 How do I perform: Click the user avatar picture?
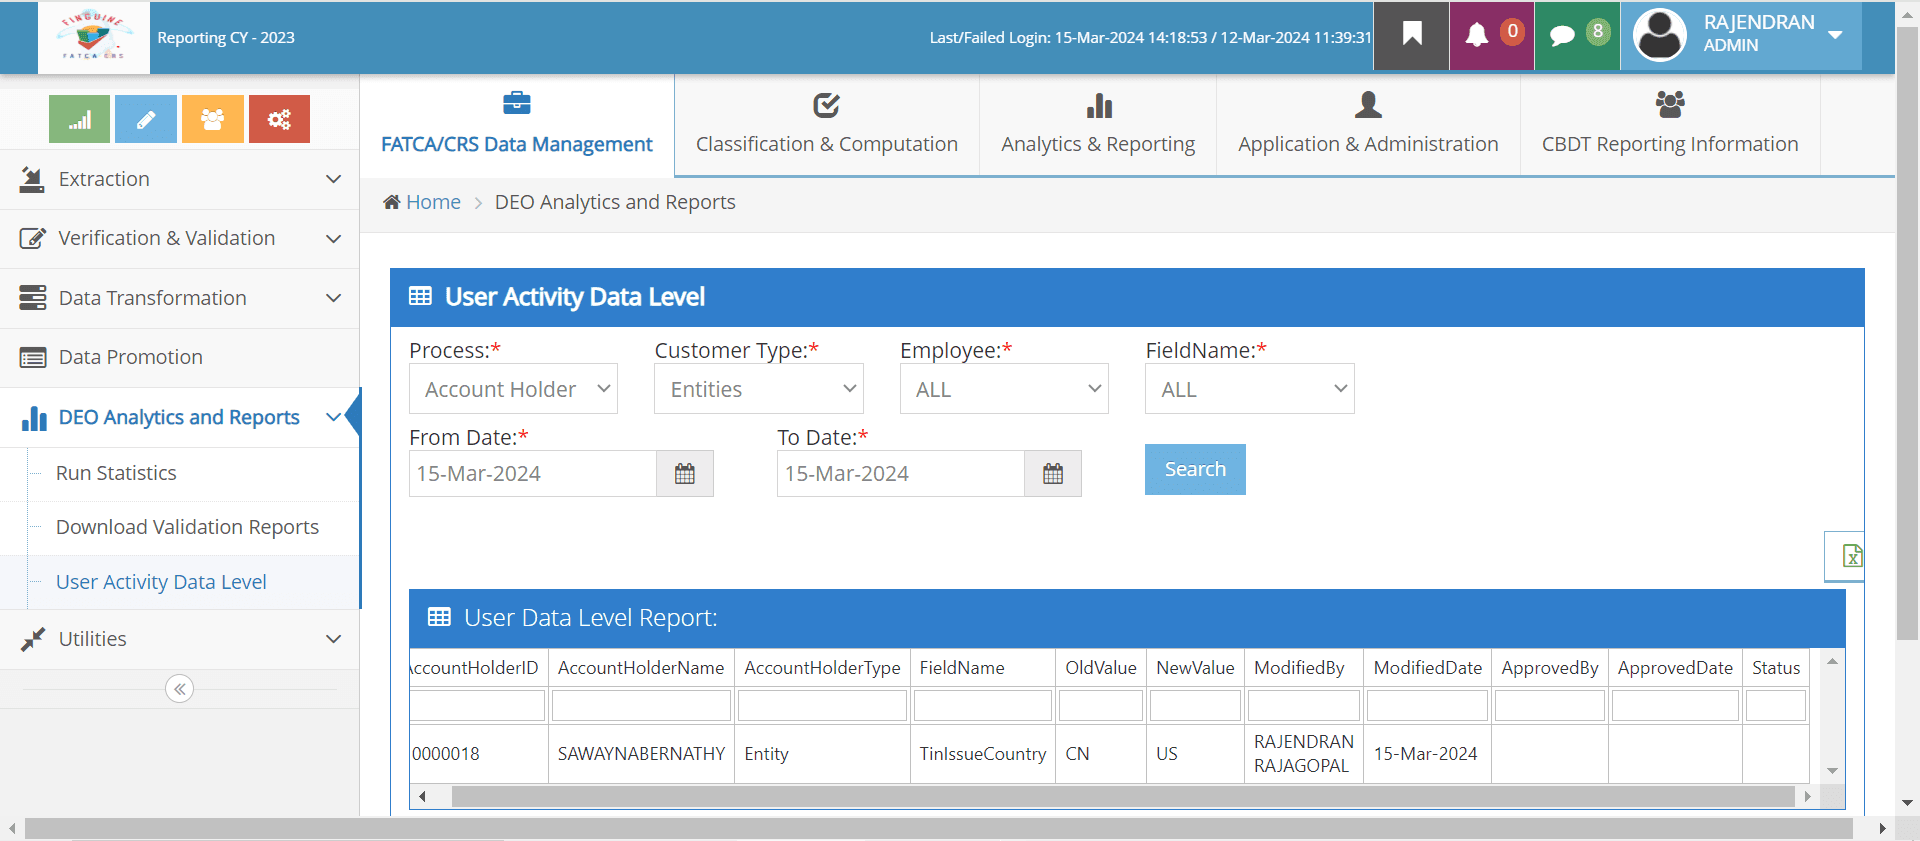tap(1660, 35)
